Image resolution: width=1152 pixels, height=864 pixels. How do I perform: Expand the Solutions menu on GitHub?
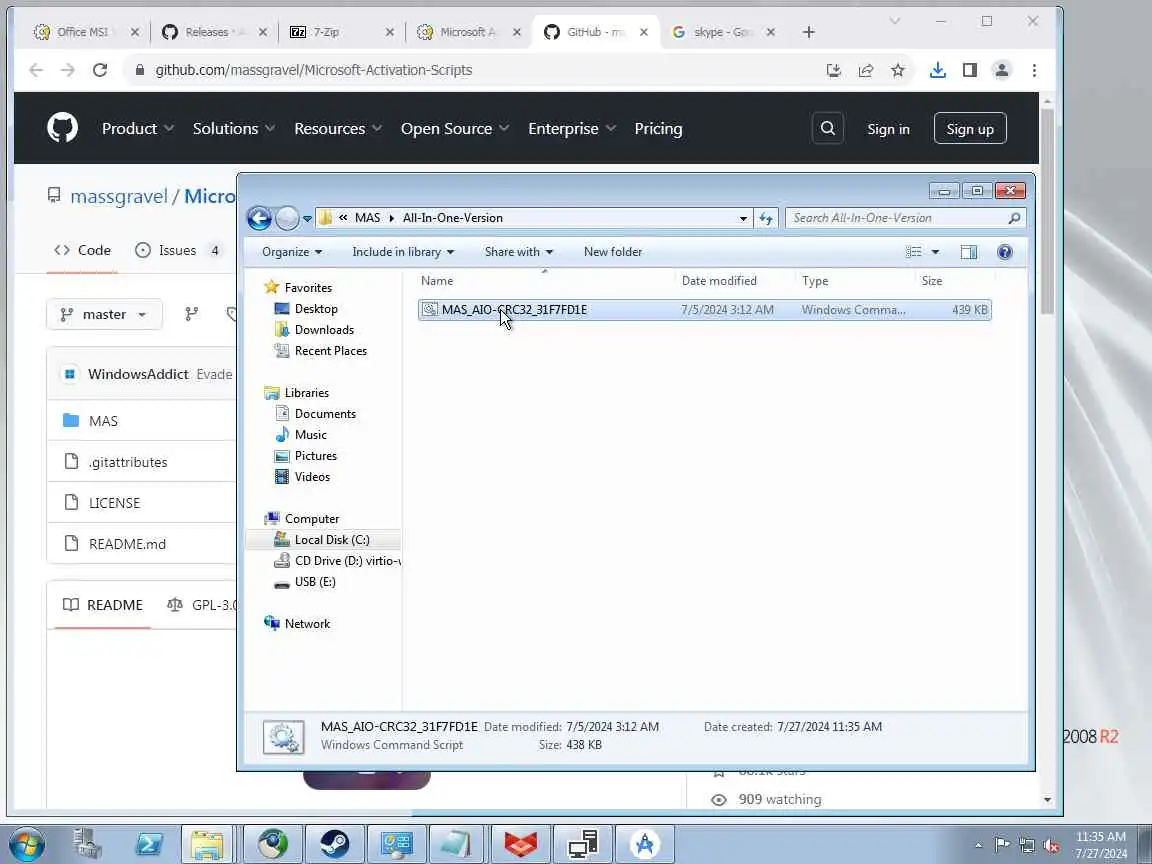pyautogui.click(x=234, y=129)
